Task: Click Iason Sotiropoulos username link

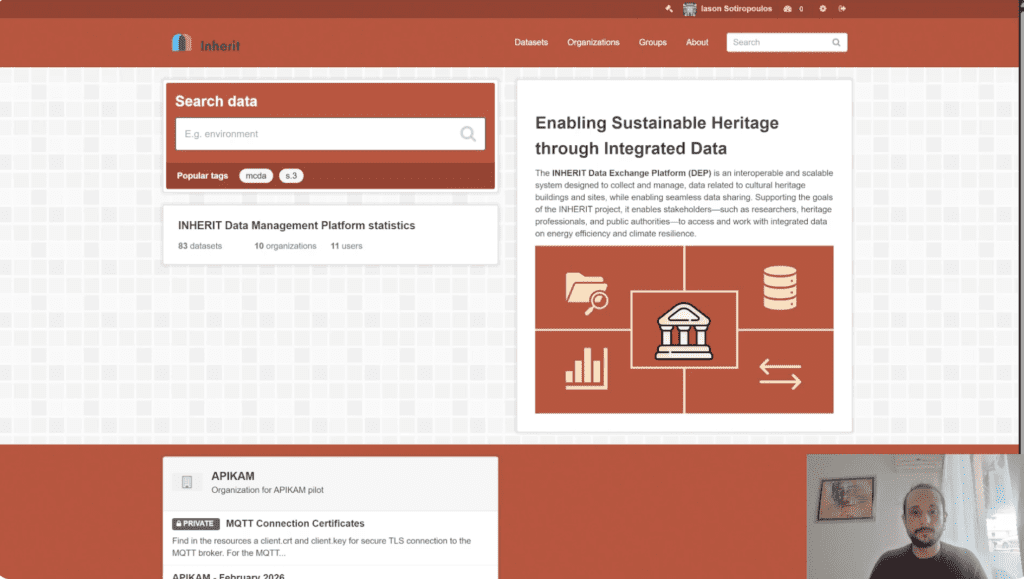Action: coord(736,8)
